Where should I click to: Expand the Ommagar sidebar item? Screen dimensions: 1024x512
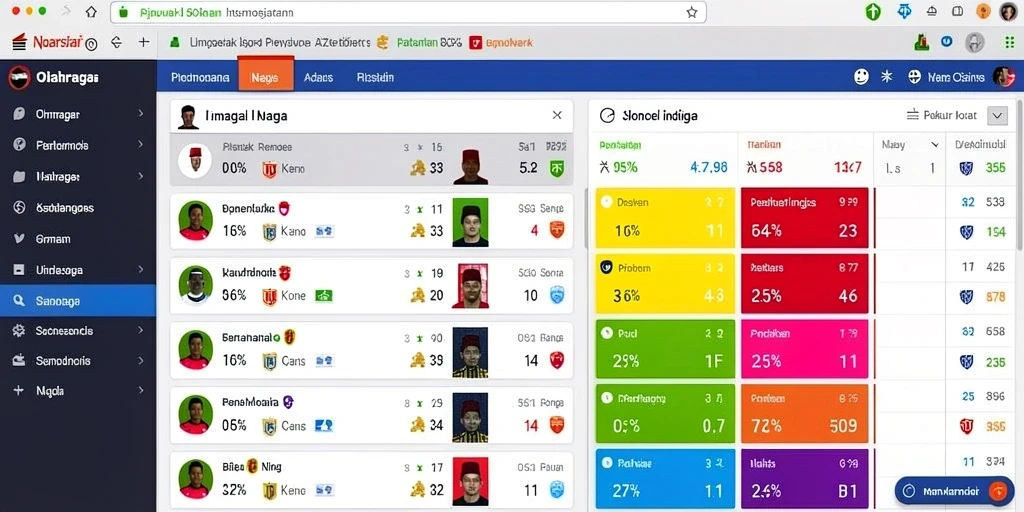click(140, 114)
